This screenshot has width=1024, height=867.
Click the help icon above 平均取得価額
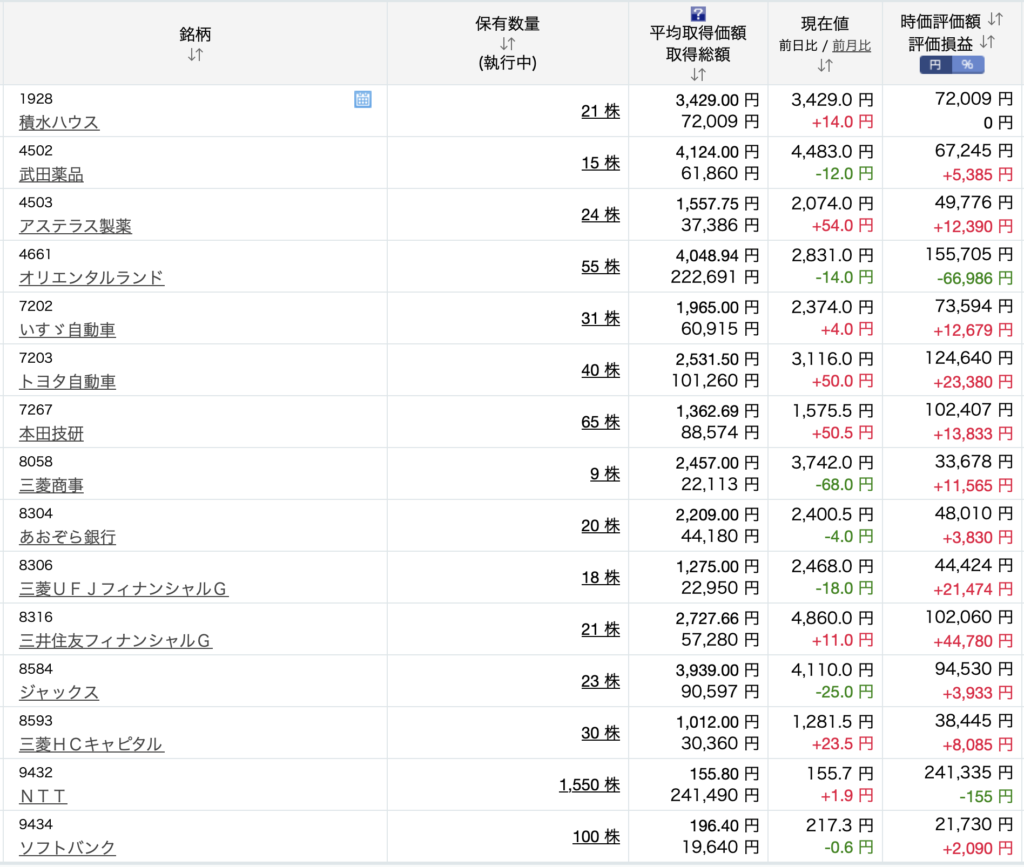coord(698,13)
